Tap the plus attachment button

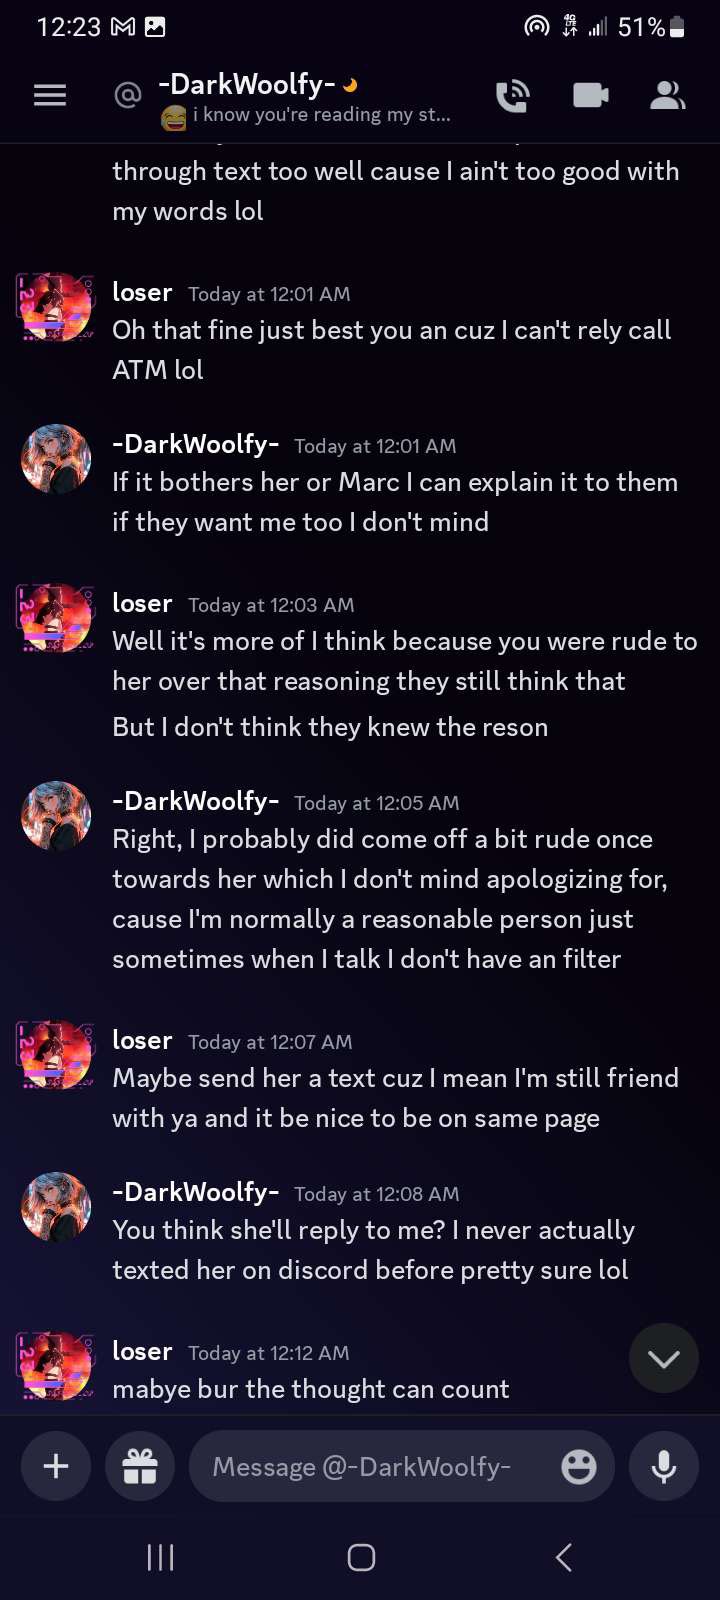pos(56,1466)
